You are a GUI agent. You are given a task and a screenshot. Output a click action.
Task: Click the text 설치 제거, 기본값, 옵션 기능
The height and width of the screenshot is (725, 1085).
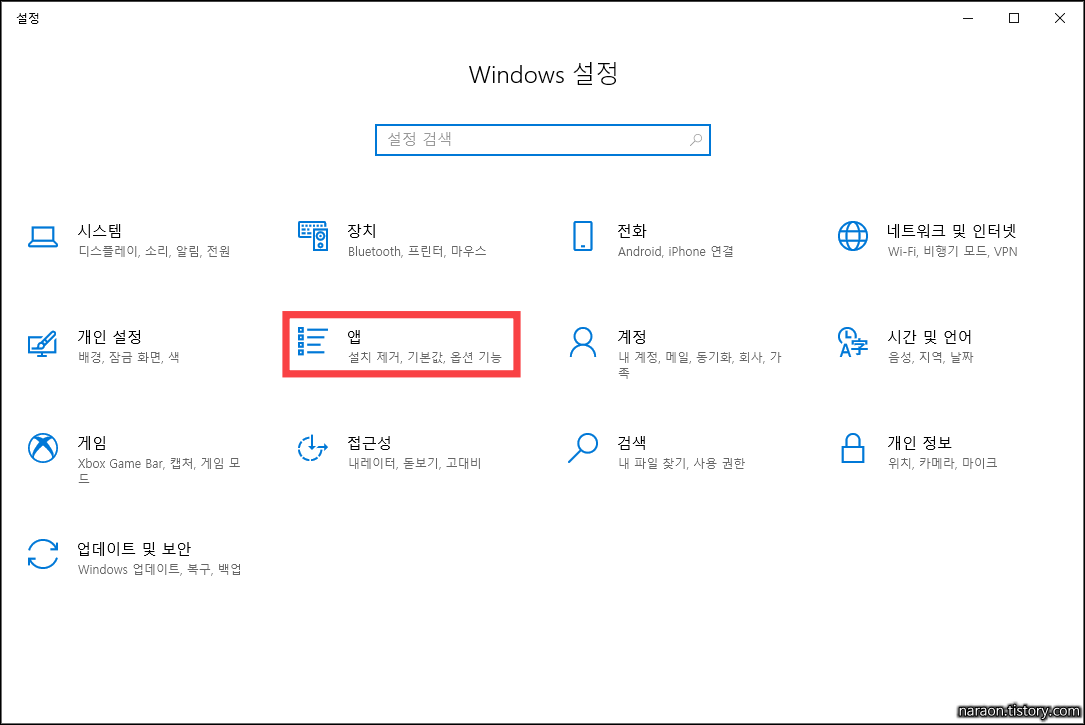(424, 357)
